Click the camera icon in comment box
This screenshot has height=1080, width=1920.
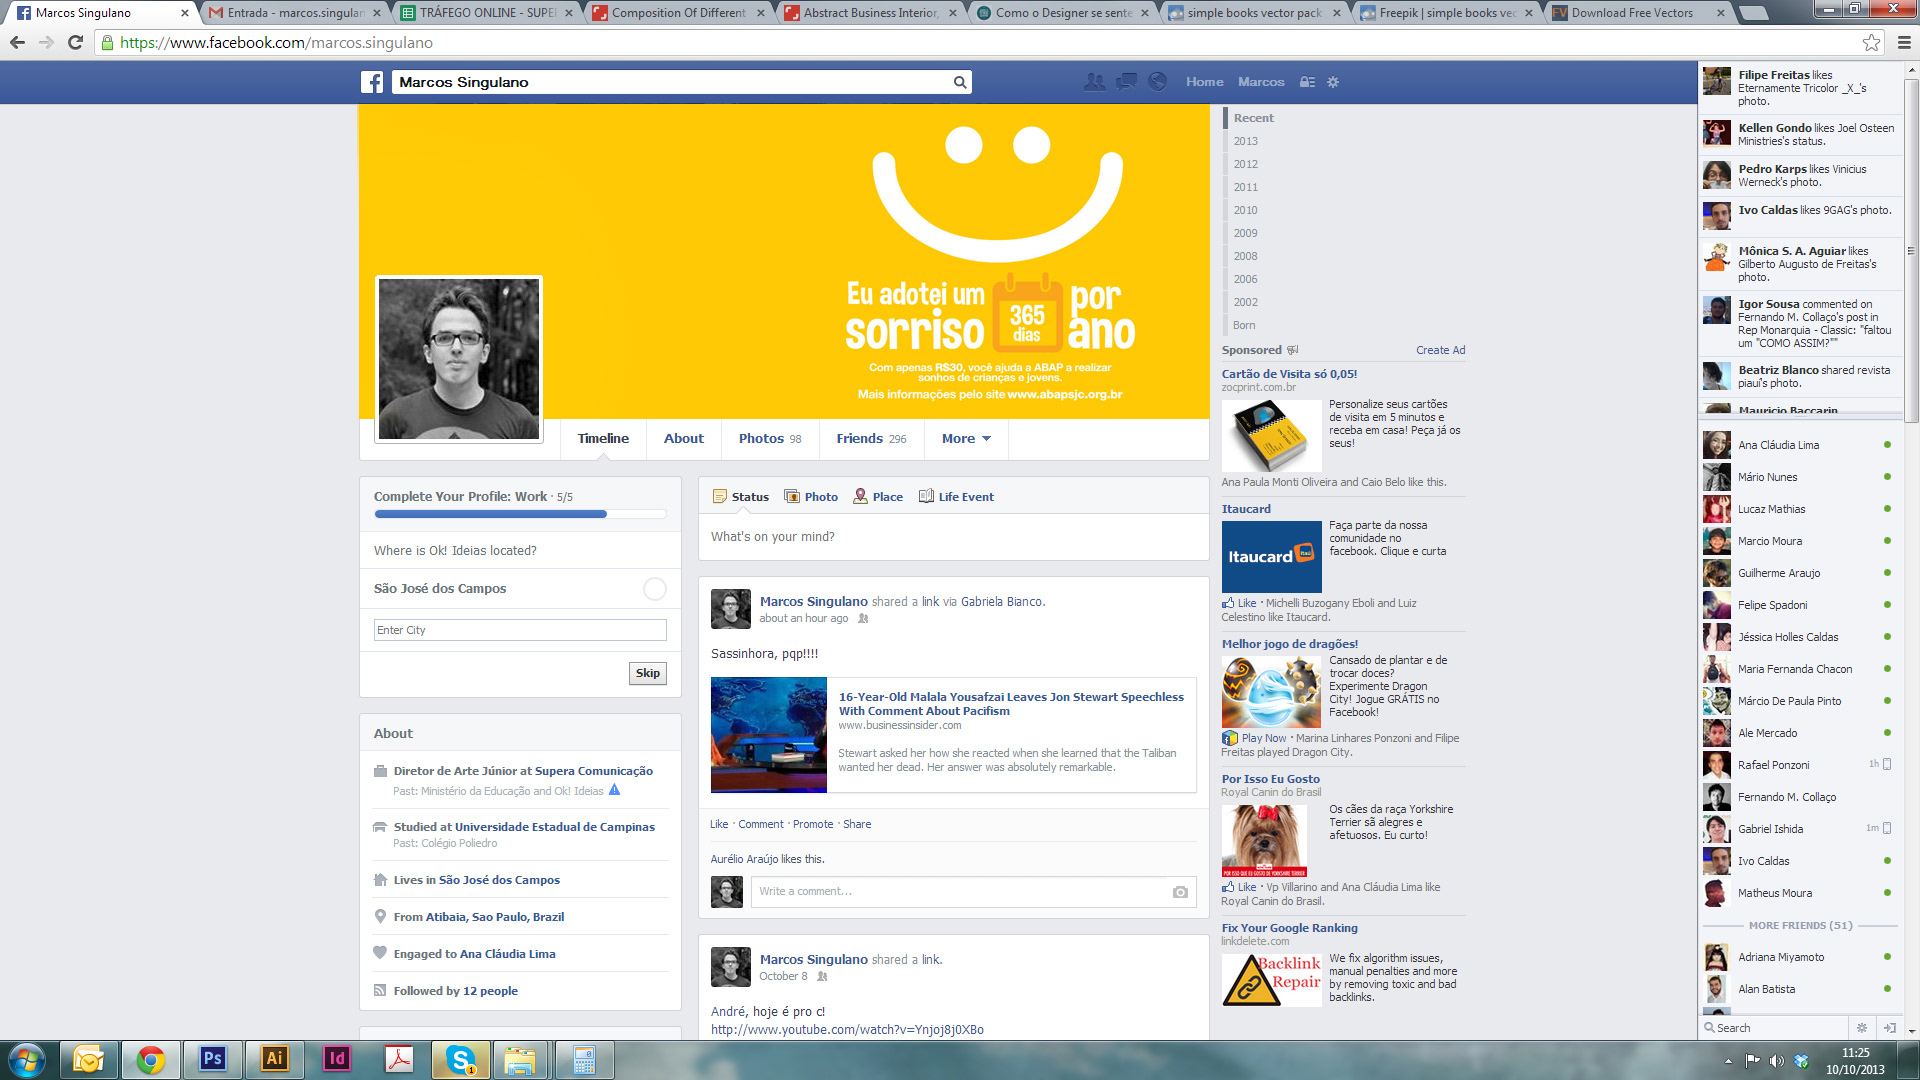pos(1180,892)
